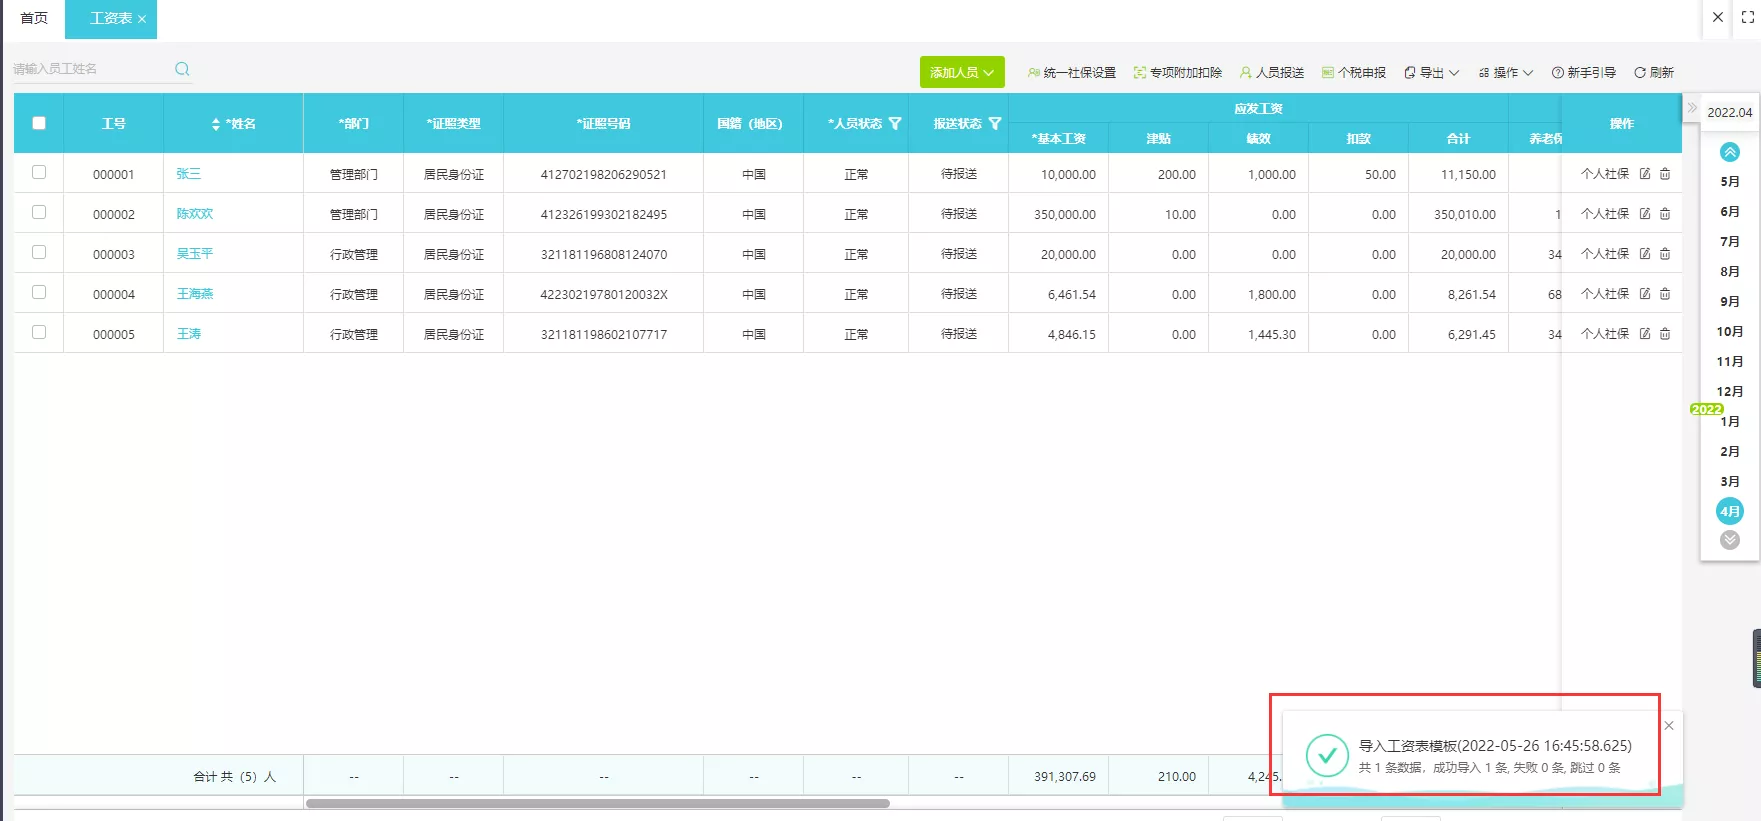Viewport: 1761px width, 821px height.
Task: Click the 工号 column header
Action: (x=113, y=123)
